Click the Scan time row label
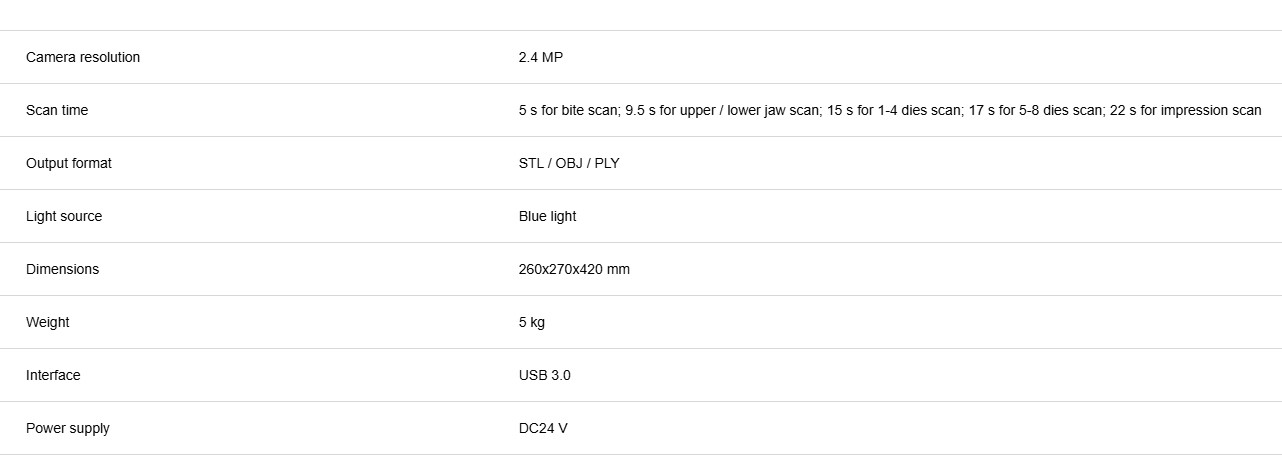The height and width of the screenshot is (465, 1282). (57, 111)
